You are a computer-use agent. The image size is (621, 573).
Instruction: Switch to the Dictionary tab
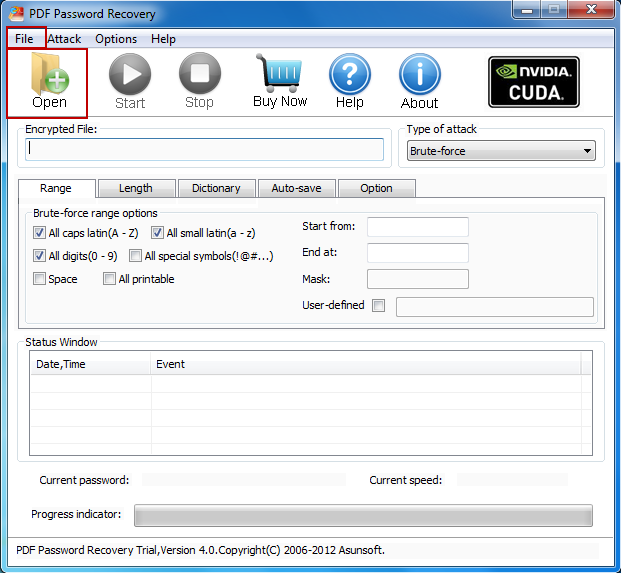[x=216, y=188]
